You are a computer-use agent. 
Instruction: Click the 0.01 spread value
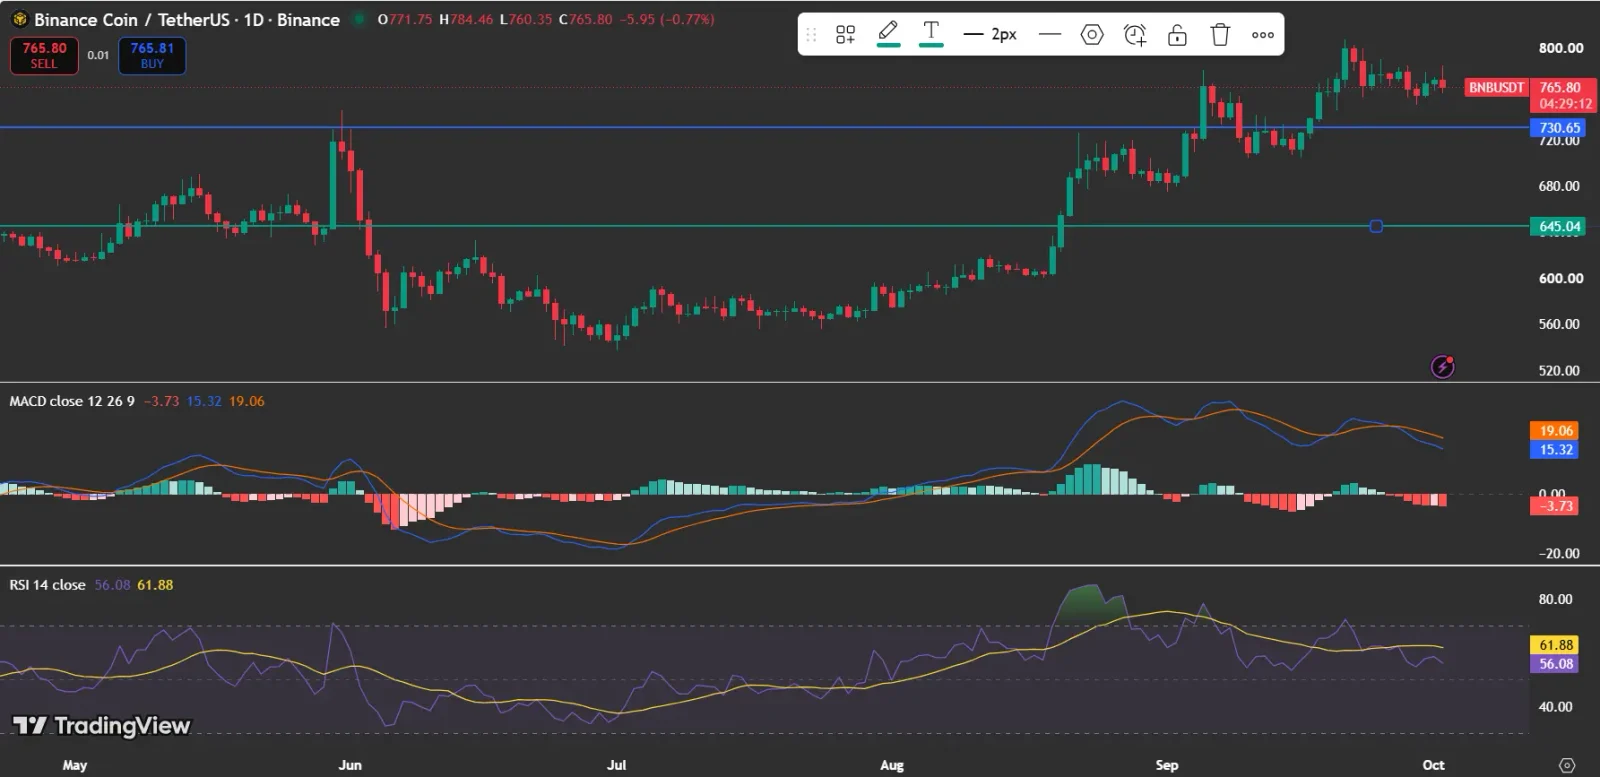pos(98,56)
